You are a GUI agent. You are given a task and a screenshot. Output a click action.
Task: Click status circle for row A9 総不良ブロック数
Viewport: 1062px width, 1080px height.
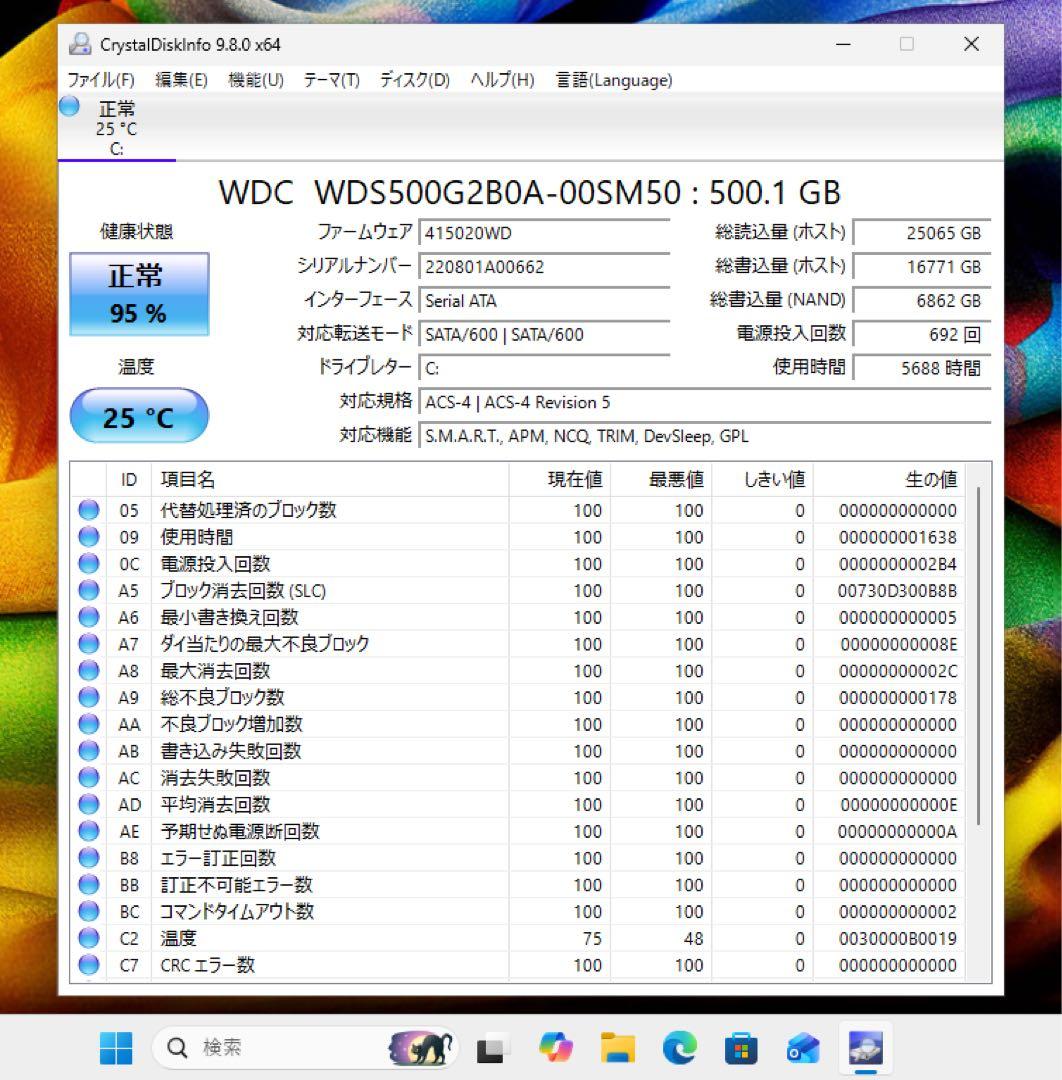(89, 697)
